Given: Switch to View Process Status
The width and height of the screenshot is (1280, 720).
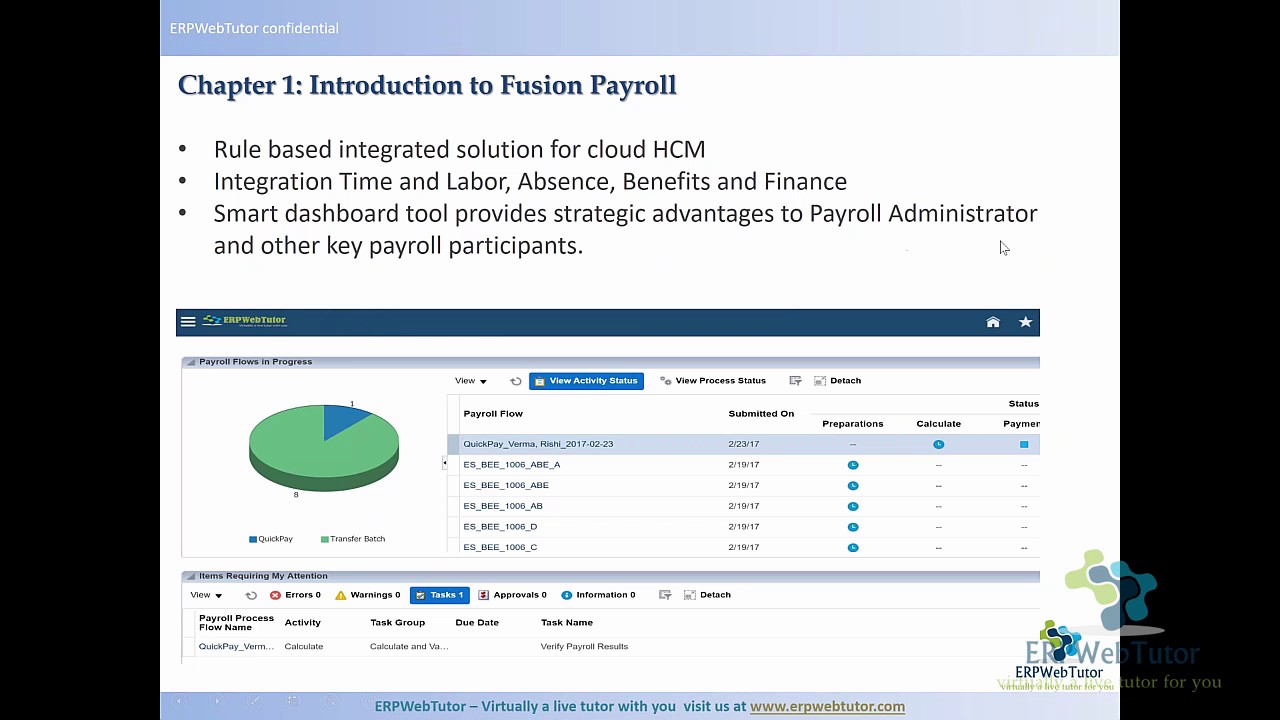Looking at the screenshot, I should coord(713,381).
